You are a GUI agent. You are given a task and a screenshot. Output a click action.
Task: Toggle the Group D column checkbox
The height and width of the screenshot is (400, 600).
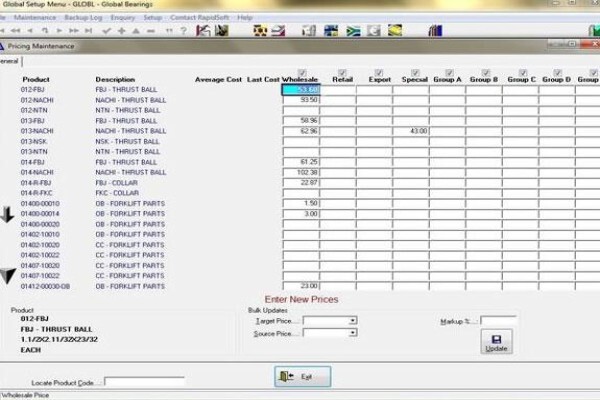[558, 72]
